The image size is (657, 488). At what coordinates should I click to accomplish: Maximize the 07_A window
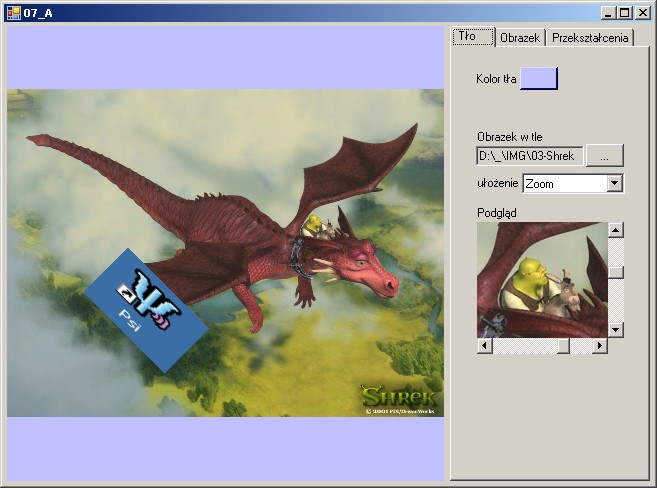(624, 13)
